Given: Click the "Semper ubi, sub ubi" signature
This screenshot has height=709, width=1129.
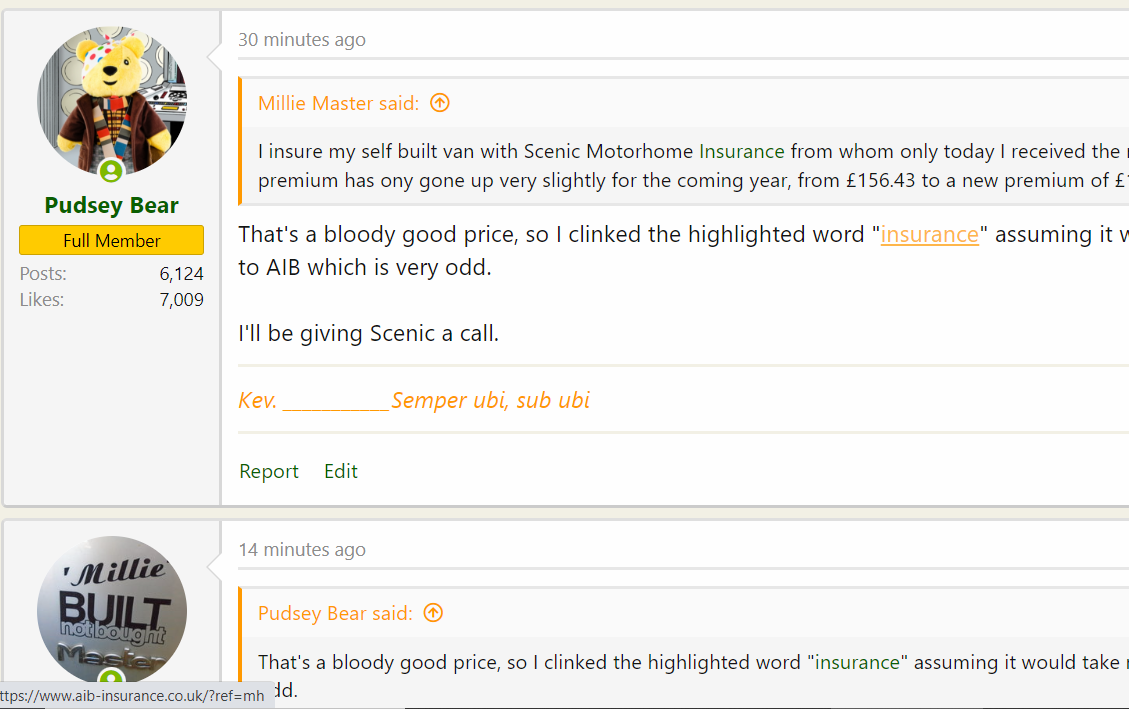Looking at the screenshot, I should coord(490,401).
